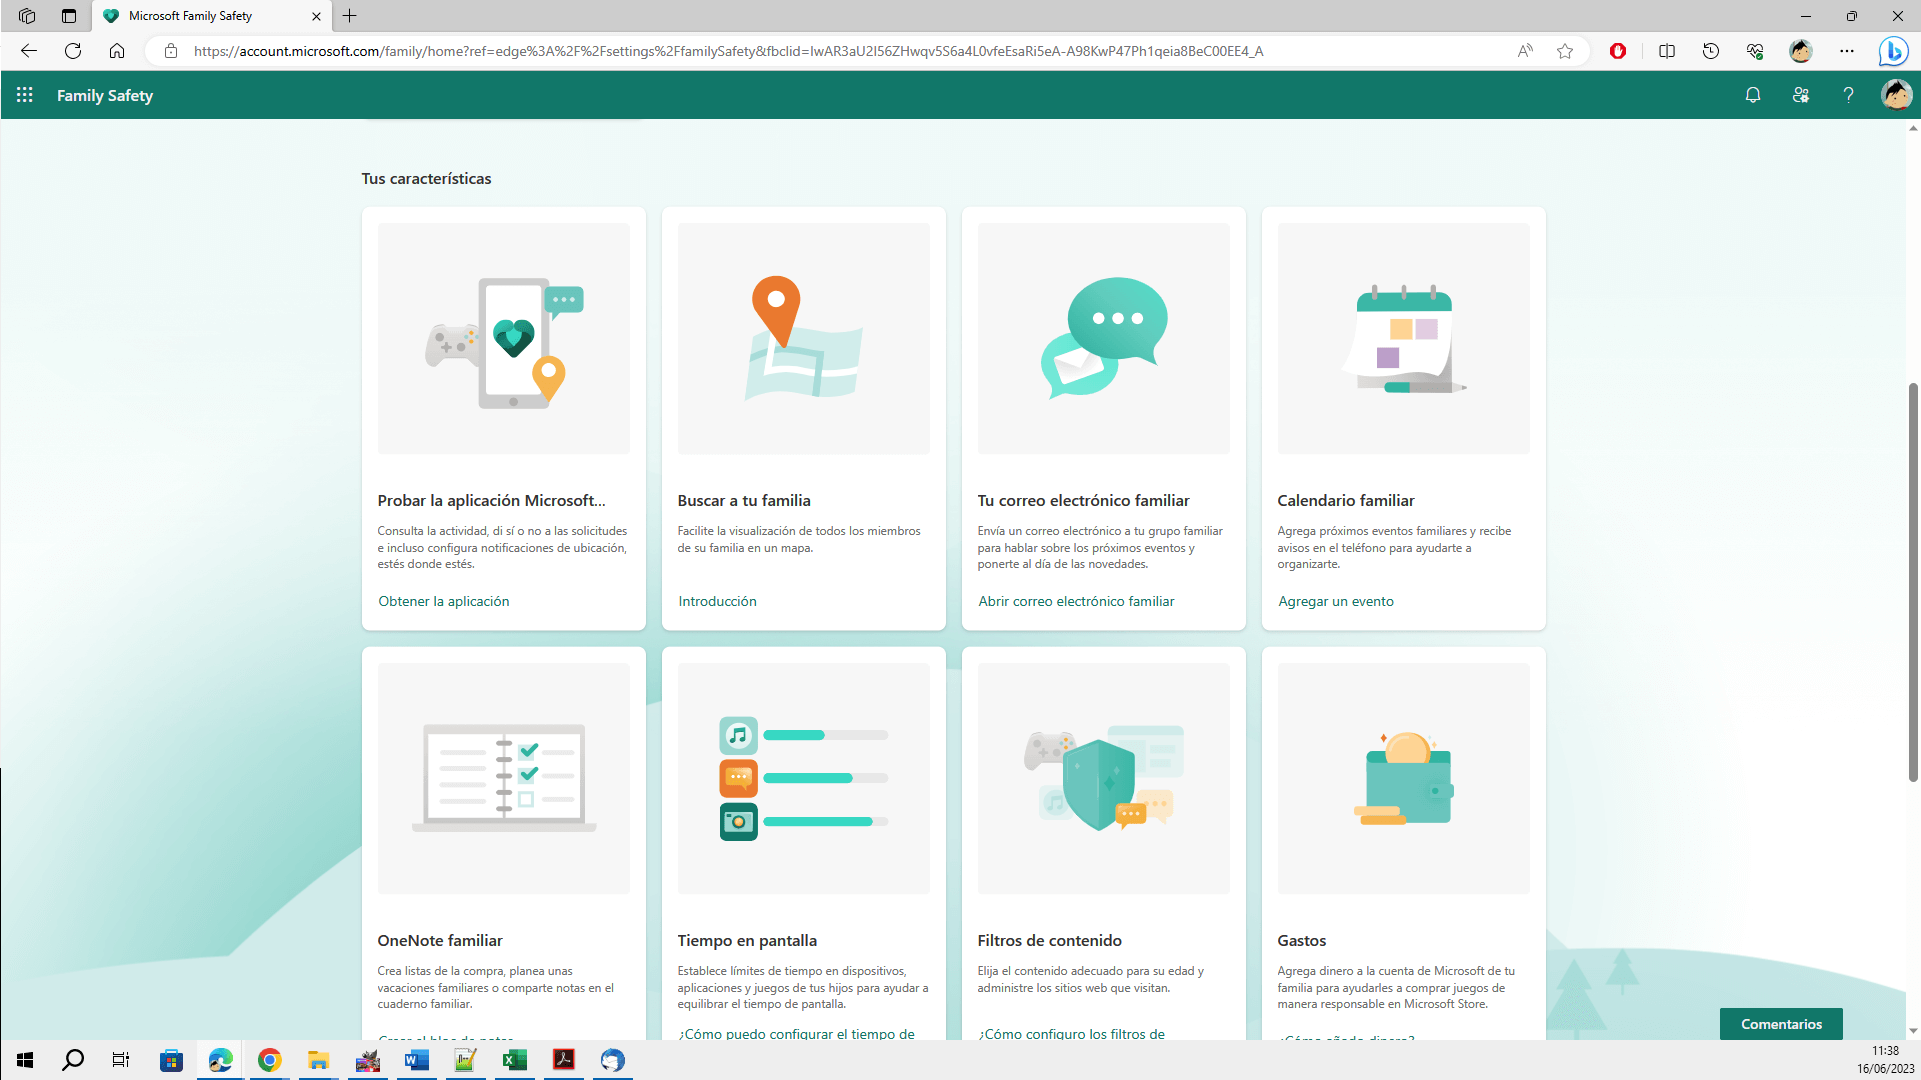The height and width of the screenshot is (1080, 1921).
Task: Close the Microsoft Family Safety tab
Action: click(317, 16)
